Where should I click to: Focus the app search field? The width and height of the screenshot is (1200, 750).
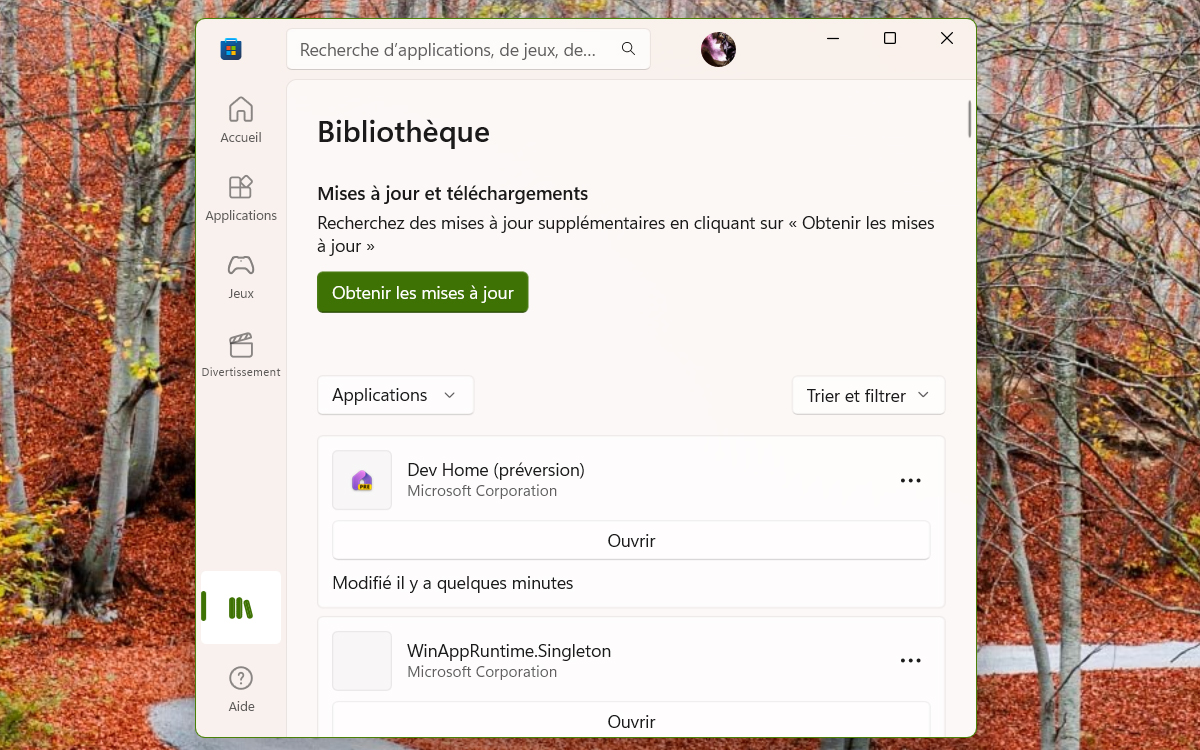tap(468, 49)
